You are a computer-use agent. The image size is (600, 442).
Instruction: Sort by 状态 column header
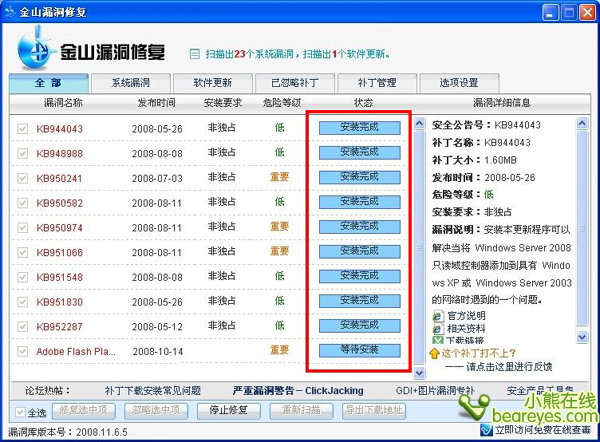[x=363, y=103]
